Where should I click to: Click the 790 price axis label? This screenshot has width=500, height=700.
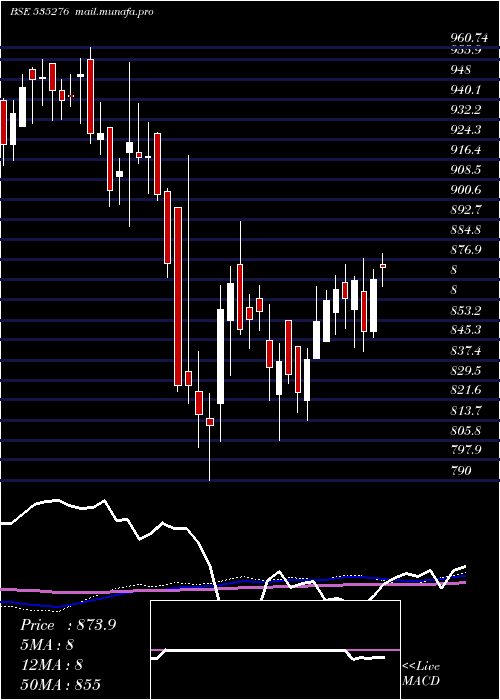pyautogui.click(x=461, y=470)
